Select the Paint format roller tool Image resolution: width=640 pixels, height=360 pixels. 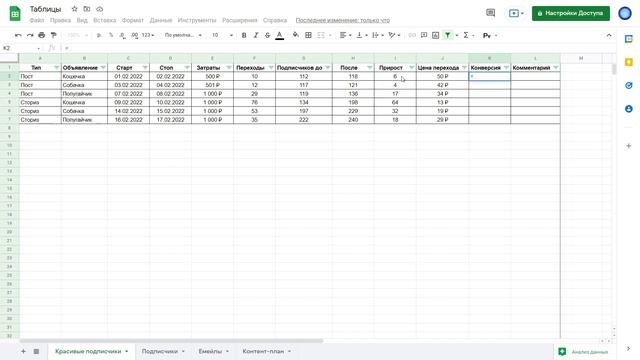(x=53, y=36)
